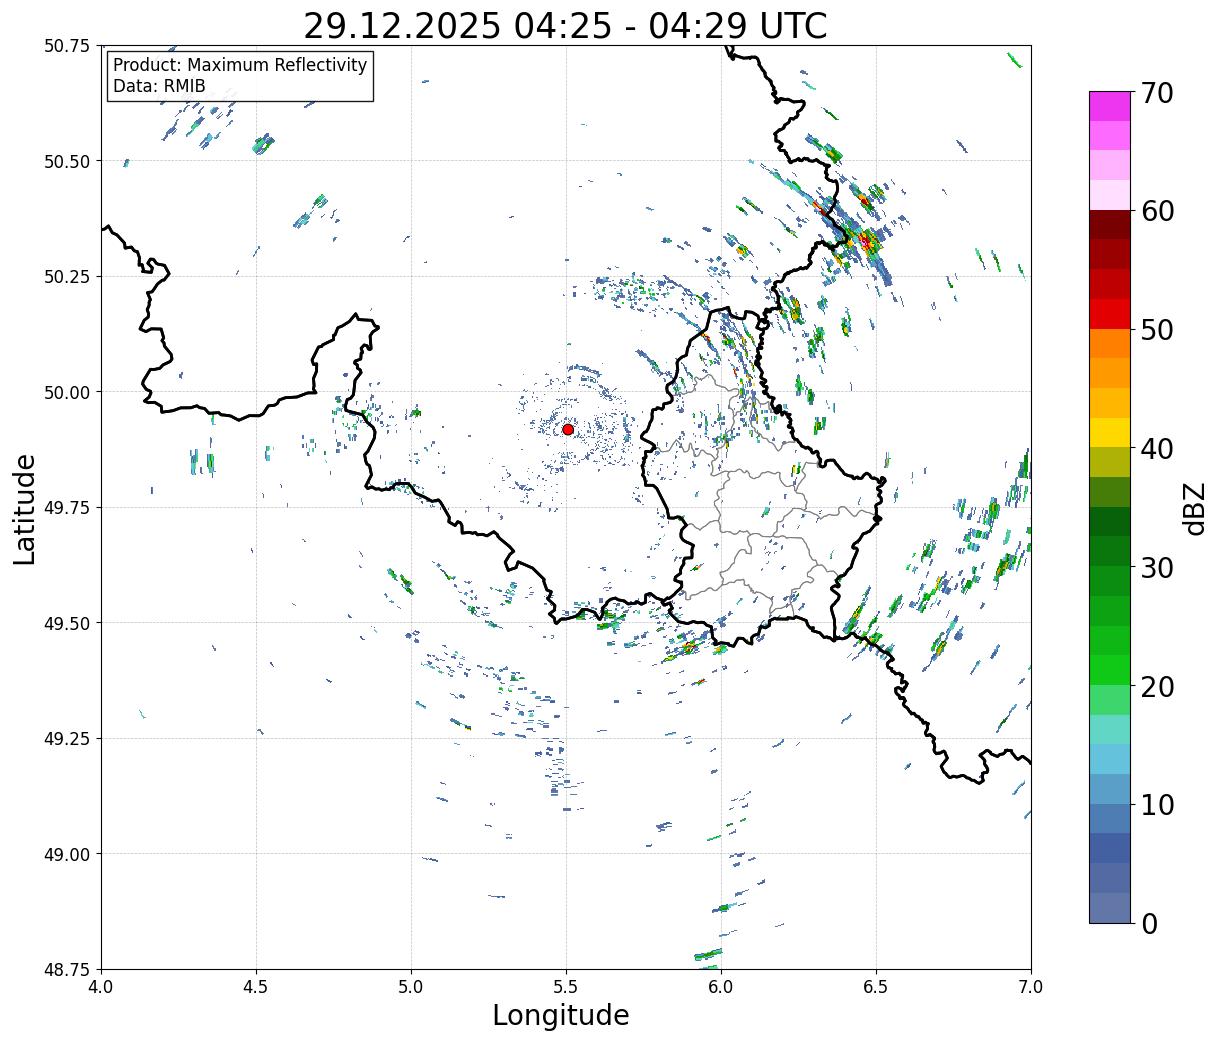Click the longitude tick label 4.0
The height and width of the screenshot is (1040, 1219).
tap(101, 987)
